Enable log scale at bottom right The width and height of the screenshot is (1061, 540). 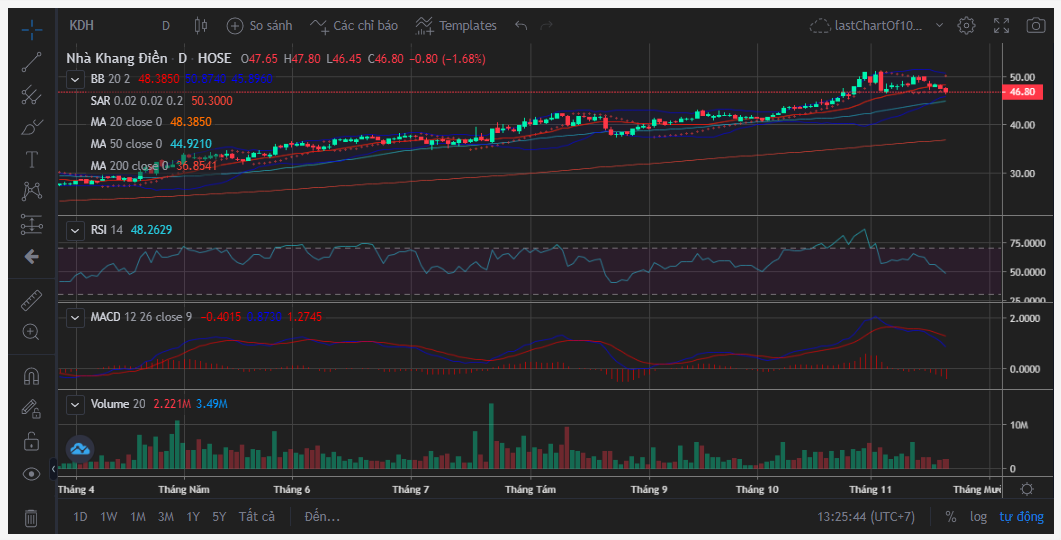978,517
